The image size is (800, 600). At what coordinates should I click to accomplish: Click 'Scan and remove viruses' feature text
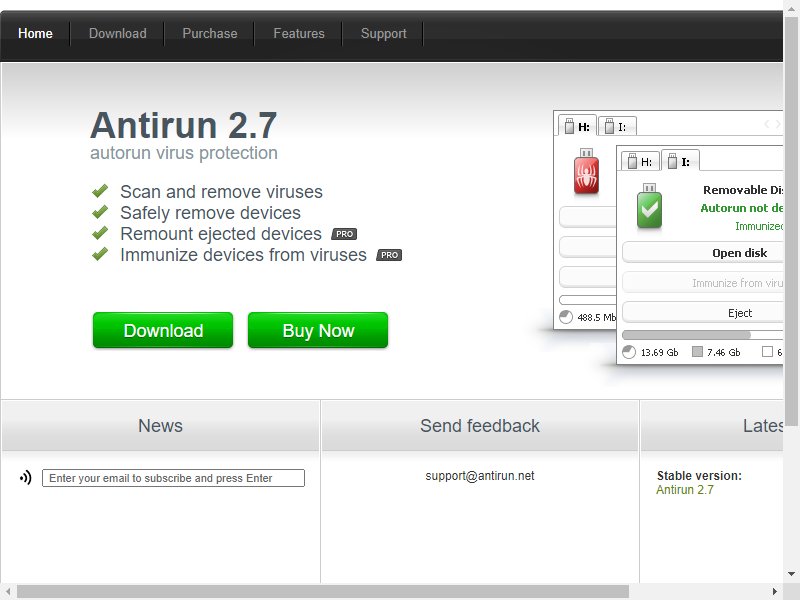[x=221, y=192]
